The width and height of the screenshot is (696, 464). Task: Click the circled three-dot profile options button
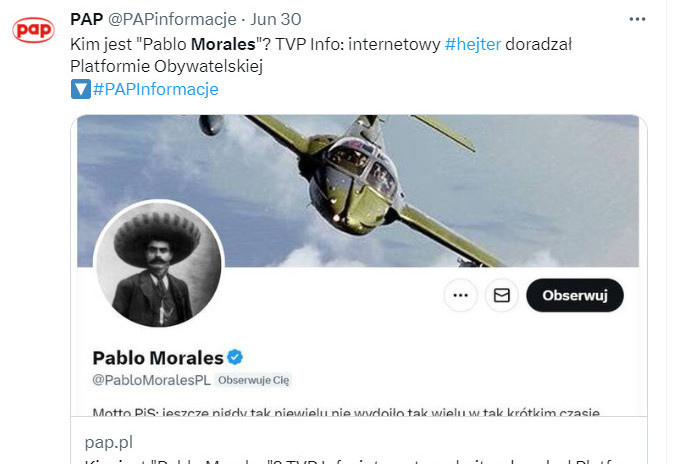pyautogui.click(x=460, y=295)
